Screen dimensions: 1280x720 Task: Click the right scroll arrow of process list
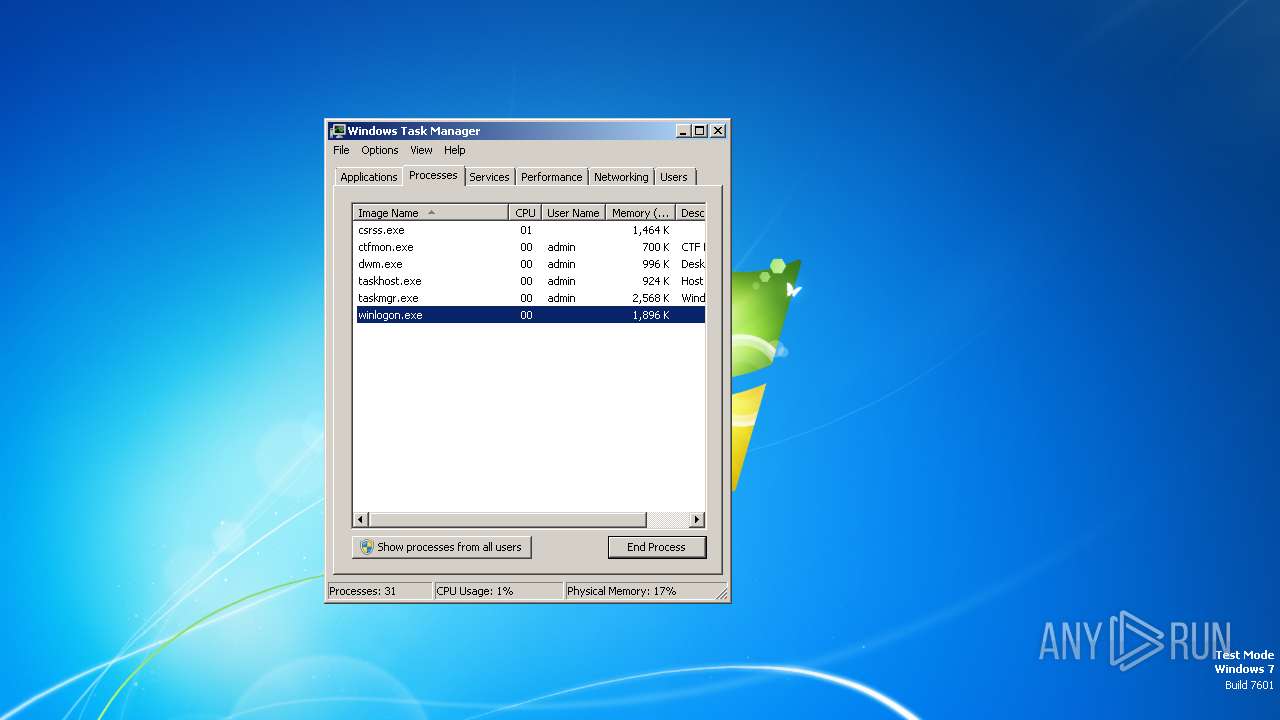point(697,520)
